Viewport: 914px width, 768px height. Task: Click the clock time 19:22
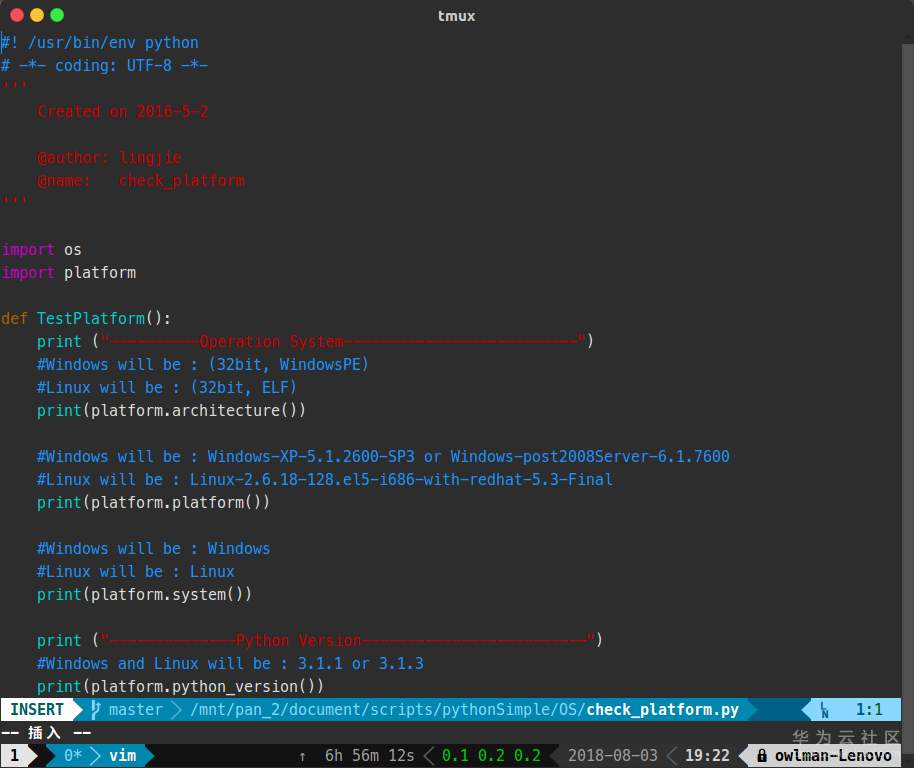pos(707,756)
